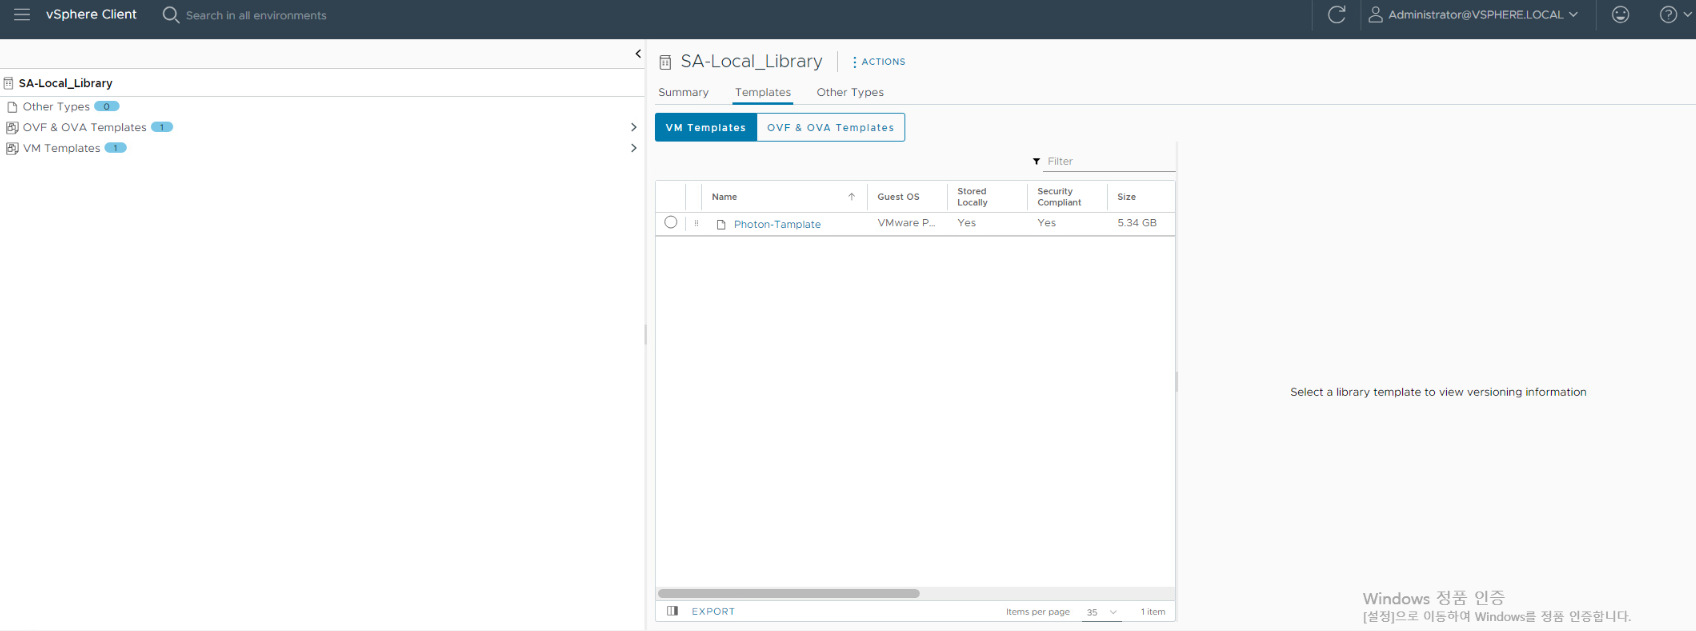Sort by the Name column header
Screen dimensions: 1696x631
tap(725, 197)
